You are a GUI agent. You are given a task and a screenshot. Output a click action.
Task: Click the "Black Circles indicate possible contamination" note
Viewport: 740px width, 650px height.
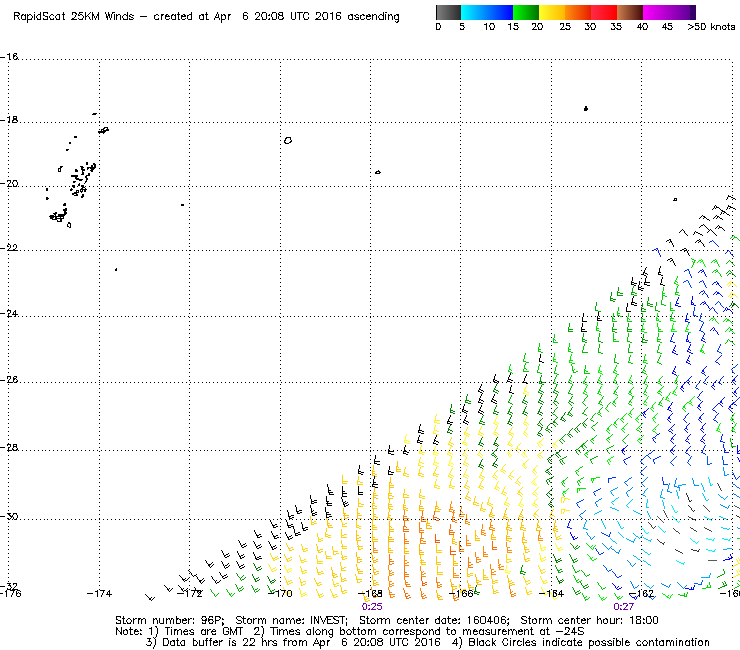(x=589, y=642)
